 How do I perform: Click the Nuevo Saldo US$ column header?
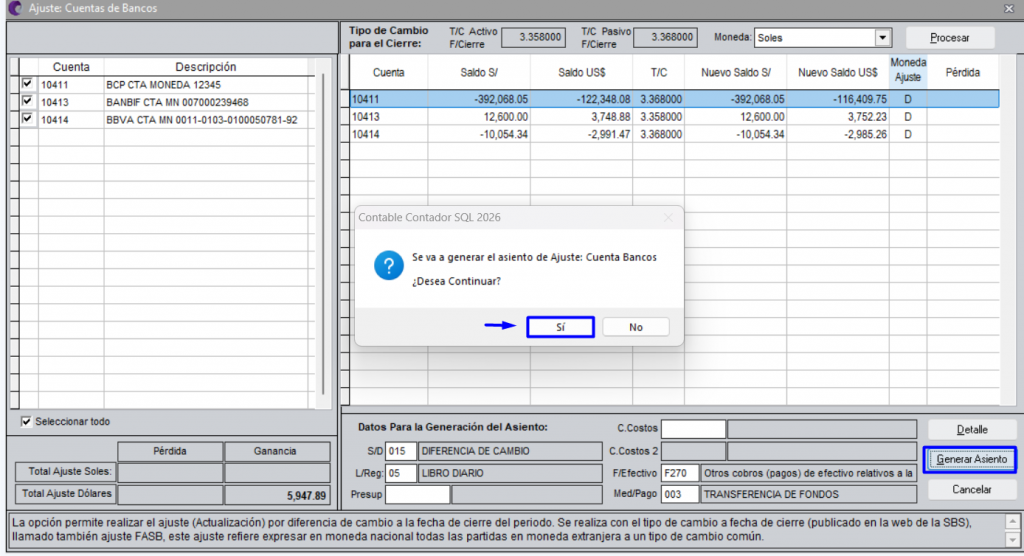(838, 73)
